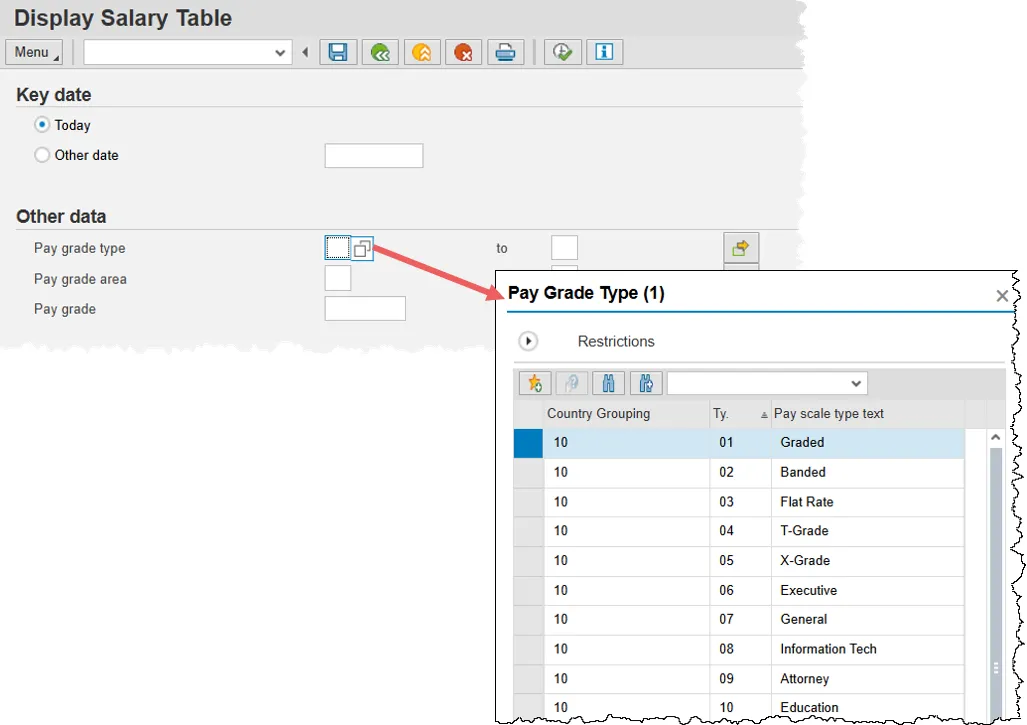Open the Menu button
1027x725 pixels.
[x=34, y=52]
